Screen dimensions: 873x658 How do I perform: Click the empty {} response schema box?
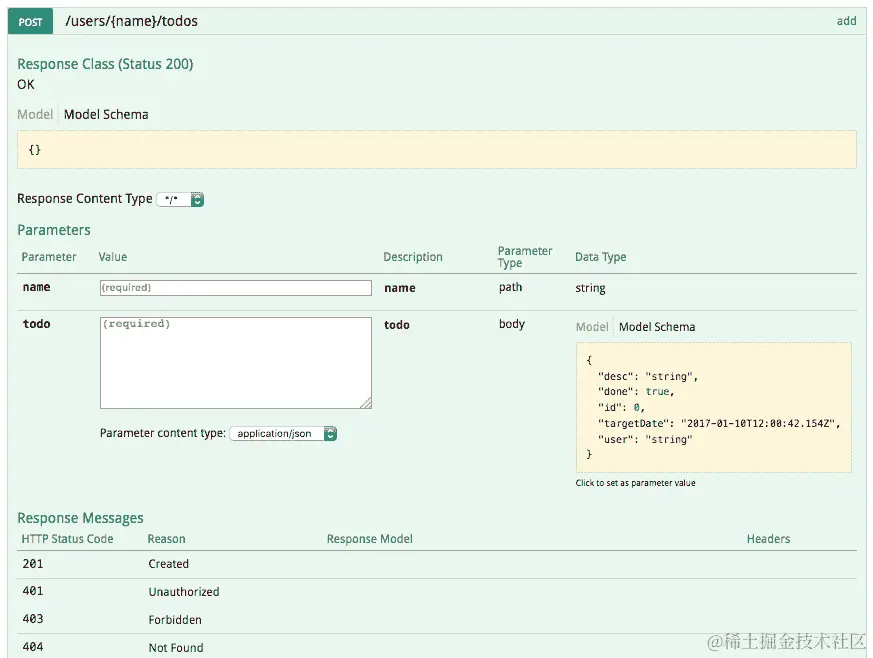click(436, 149)
